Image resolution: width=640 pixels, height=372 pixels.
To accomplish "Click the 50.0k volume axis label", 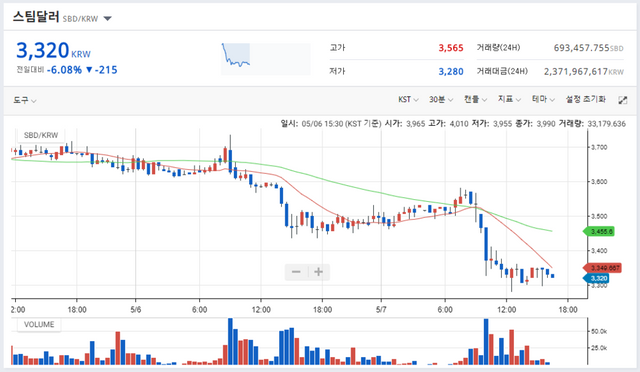I will pos(599,331).
